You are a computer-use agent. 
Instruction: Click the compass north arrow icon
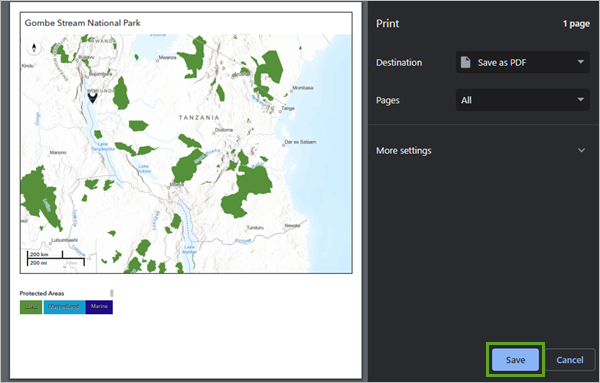pos(34,48)
